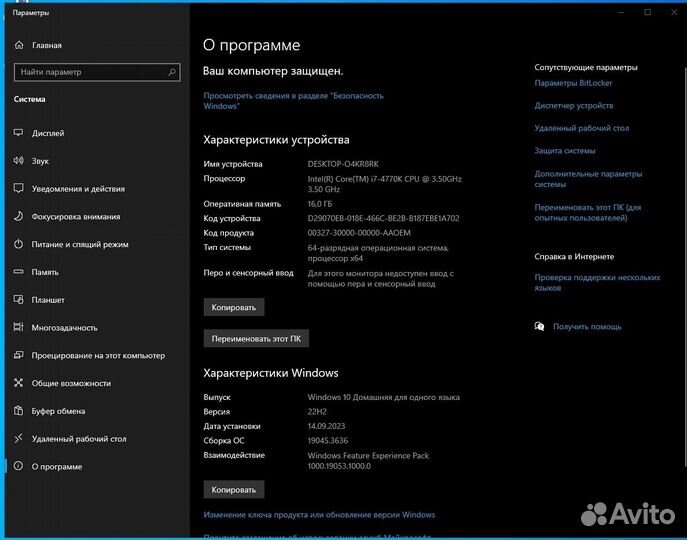
Task: Select Удаленный рабочий стол in left sidebar
Action: click(78, 439)
